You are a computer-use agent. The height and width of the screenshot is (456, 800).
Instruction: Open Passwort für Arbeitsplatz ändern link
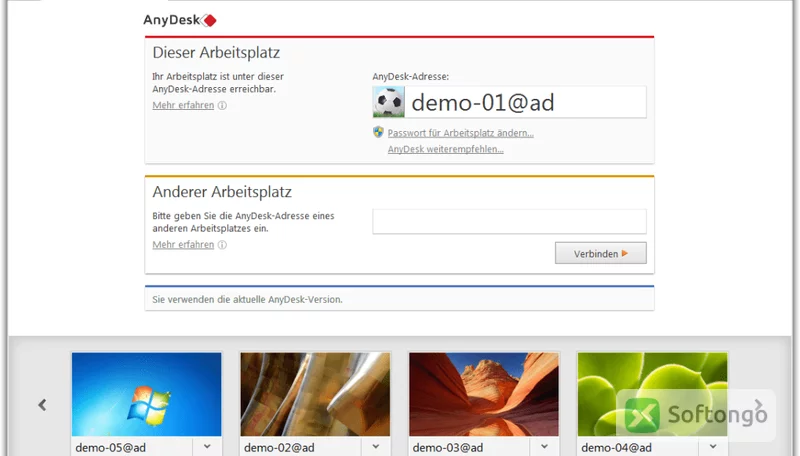pos(460,133)
